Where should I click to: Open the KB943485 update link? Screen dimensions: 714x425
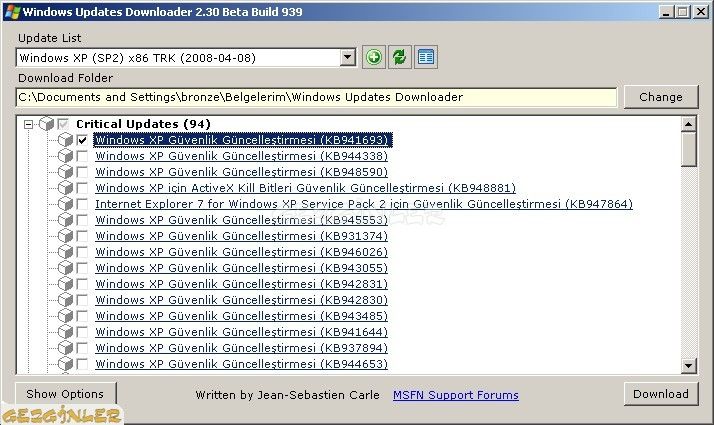[242, 316]
